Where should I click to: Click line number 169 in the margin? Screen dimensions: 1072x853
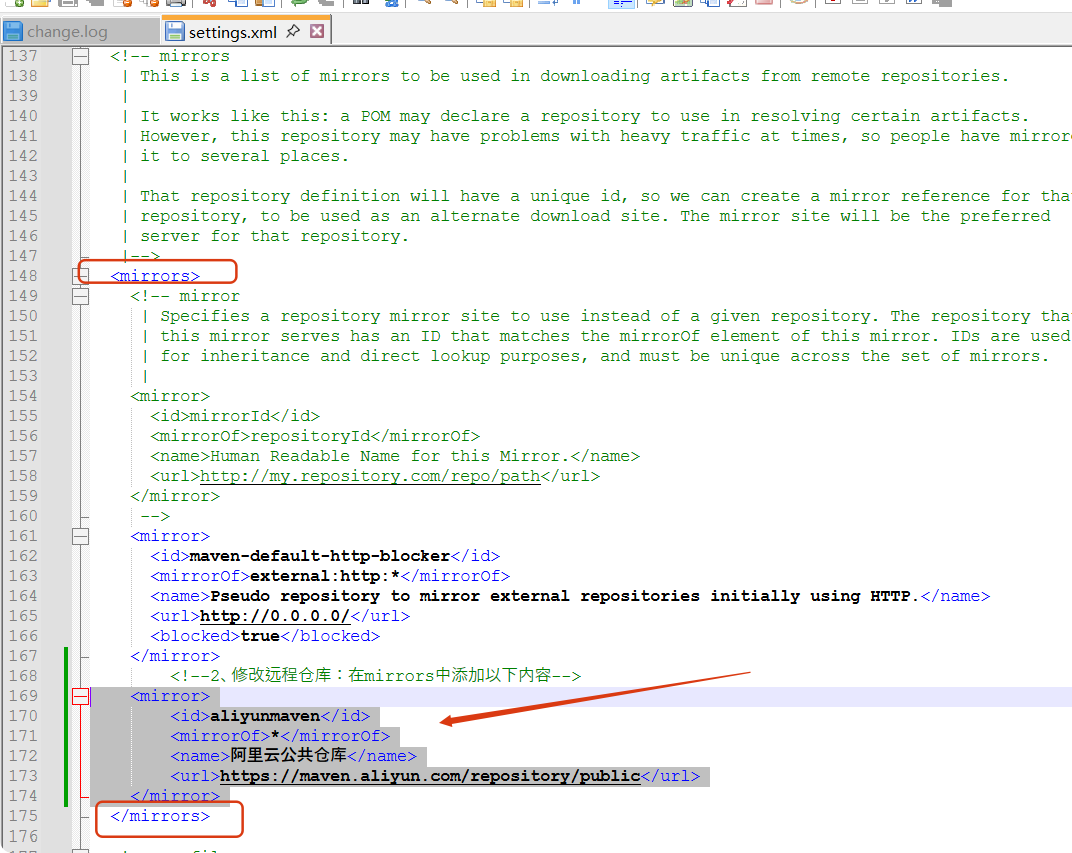tap(23, 696)
